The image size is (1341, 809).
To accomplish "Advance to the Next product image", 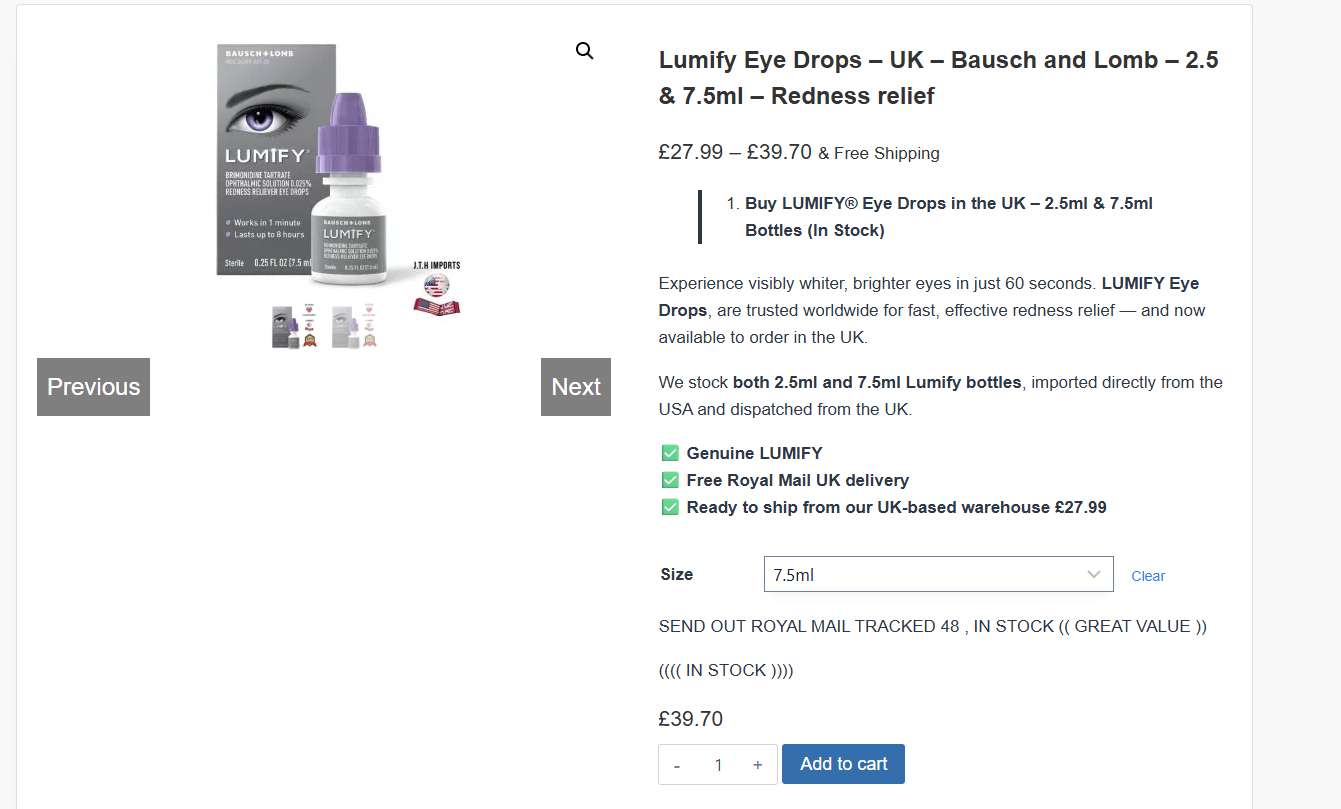I will [x=576, y=387].
